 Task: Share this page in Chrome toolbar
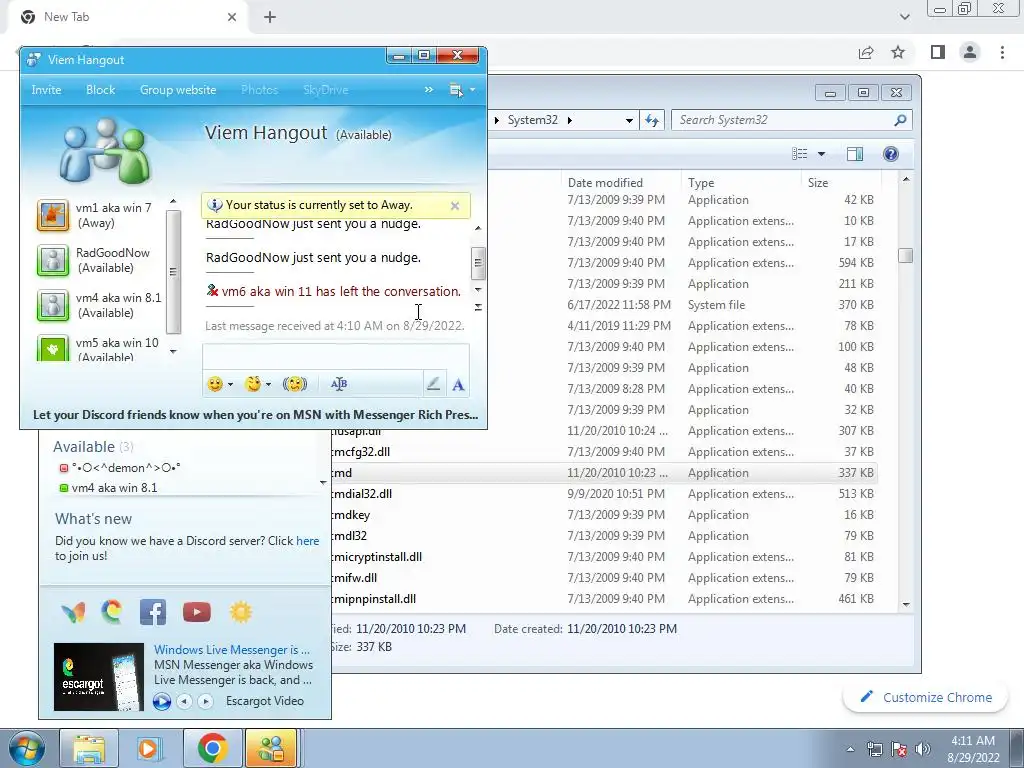[866, 52]
